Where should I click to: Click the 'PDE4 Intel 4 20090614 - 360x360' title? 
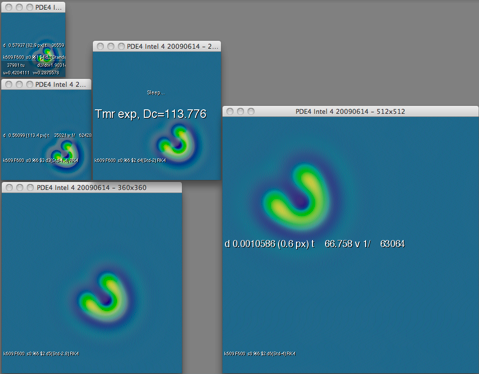[x=91, y=188]
